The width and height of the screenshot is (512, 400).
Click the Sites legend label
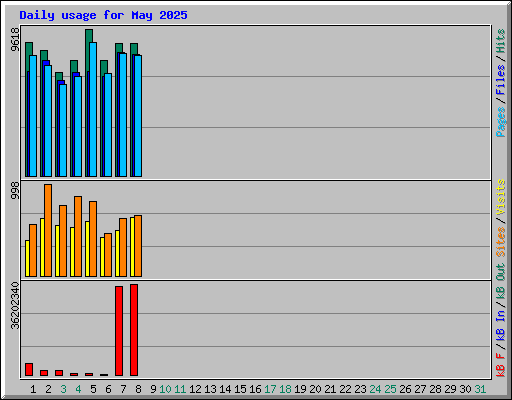501,242
